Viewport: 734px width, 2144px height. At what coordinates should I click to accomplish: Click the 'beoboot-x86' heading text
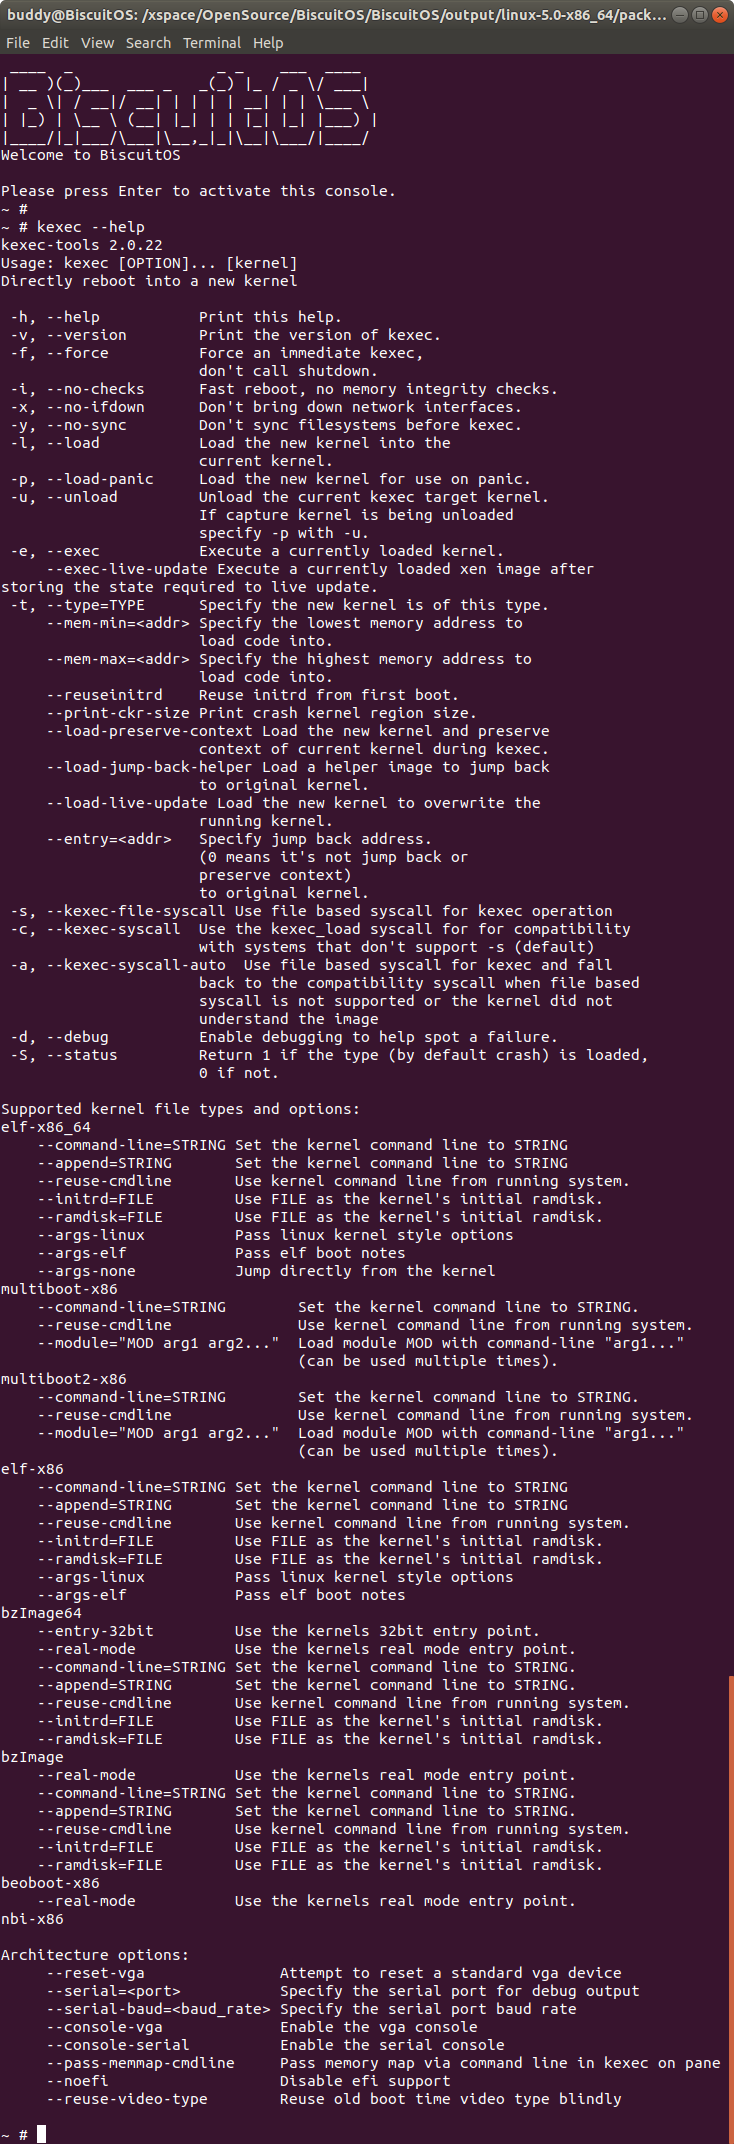[50, 1883]
